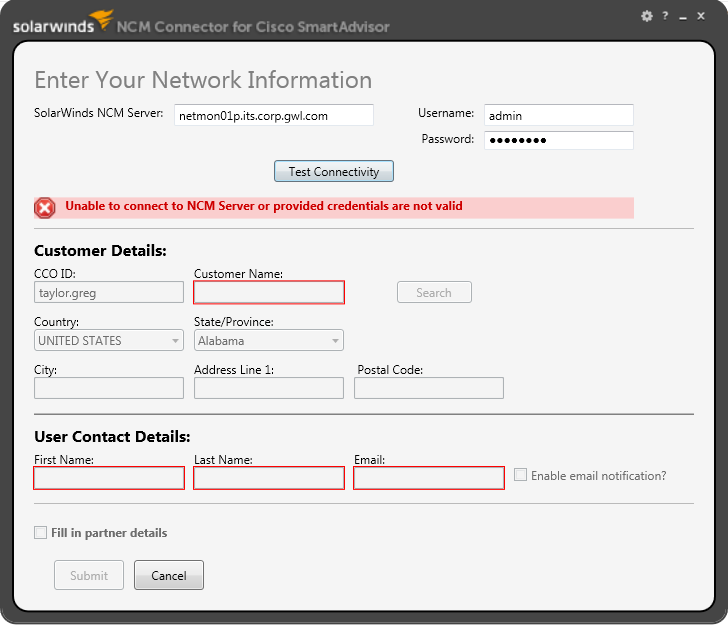Open settings via the gear icon
Viewport: 728px width, 625px height.
[x=647, y=16]
